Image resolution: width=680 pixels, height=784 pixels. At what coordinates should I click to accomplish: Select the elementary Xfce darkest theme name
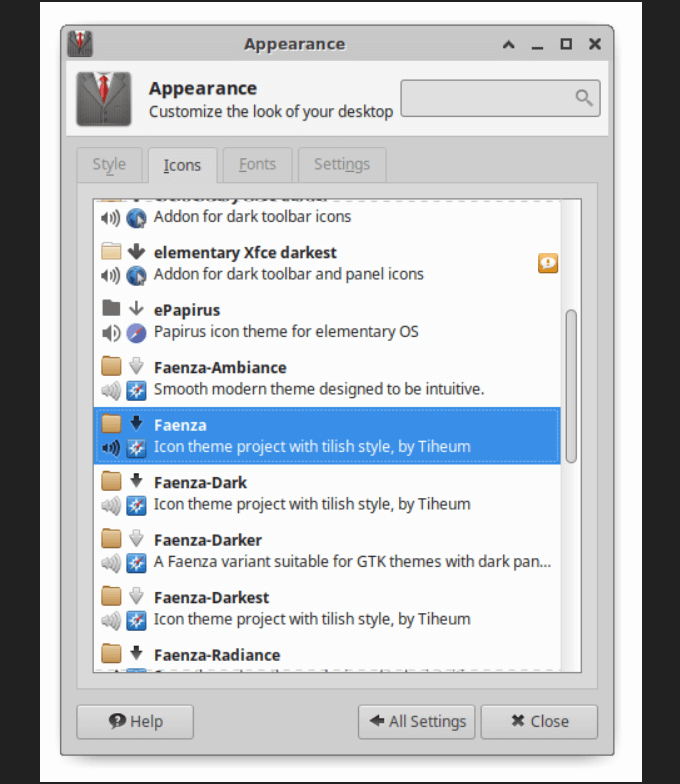tap(245, 253)
